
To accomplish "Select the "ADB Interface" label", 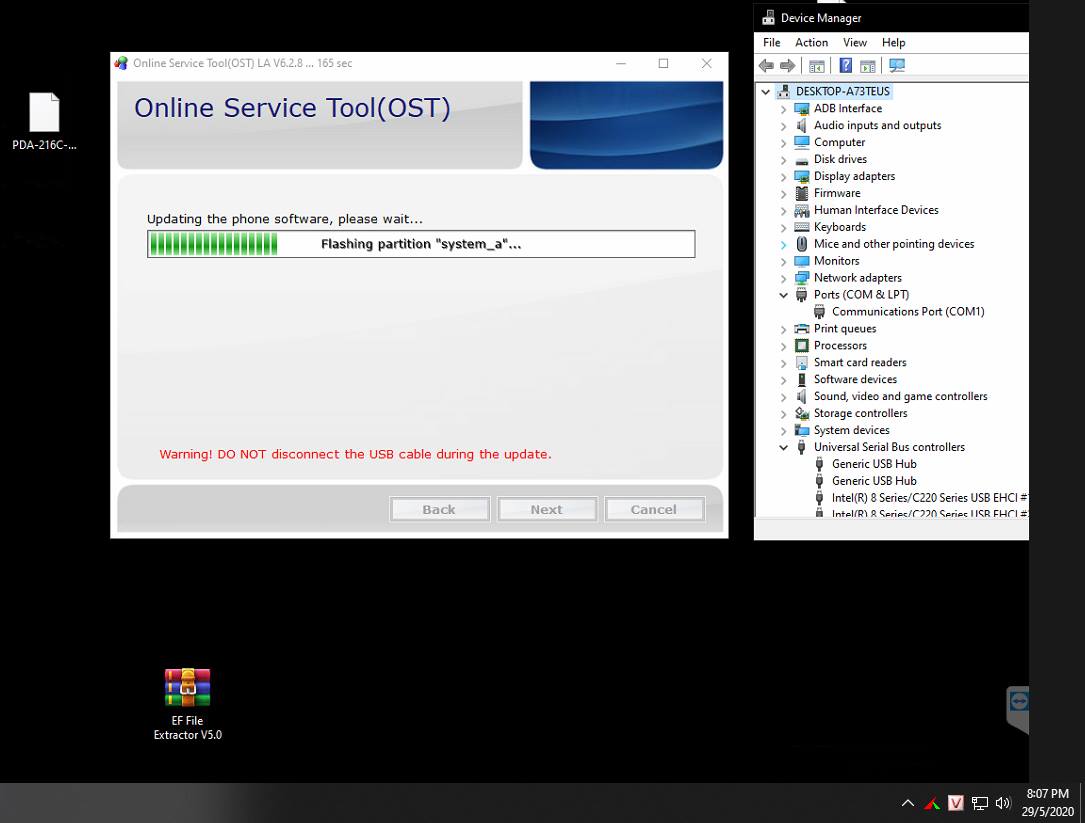I will click(x=848, y=109).
